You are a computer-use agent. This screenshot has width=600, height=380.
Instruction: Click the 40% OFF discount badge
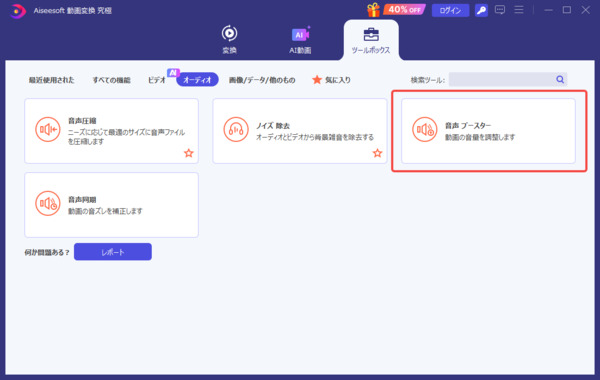pyautogui.click(x=404, y=10)
